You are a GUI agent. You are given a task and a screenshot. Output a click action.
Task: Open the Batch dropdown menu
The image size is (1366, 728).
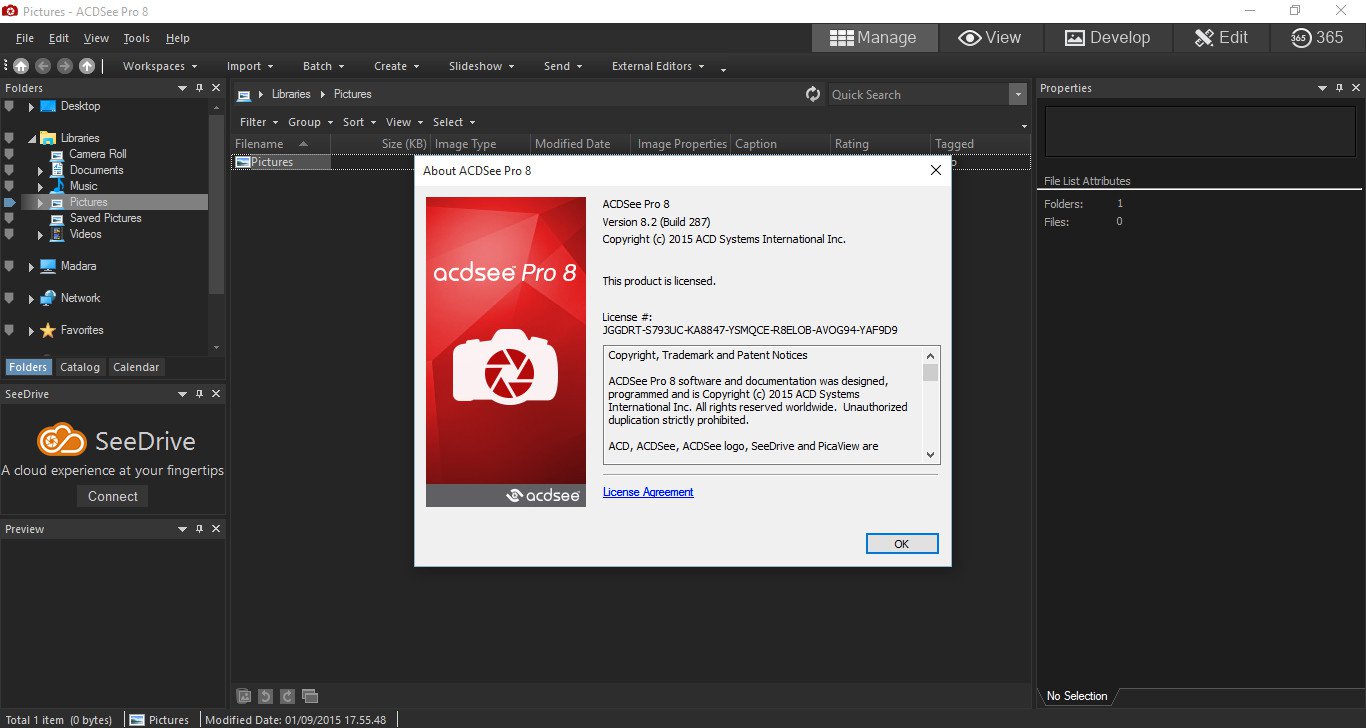click(x=323, y=66)
